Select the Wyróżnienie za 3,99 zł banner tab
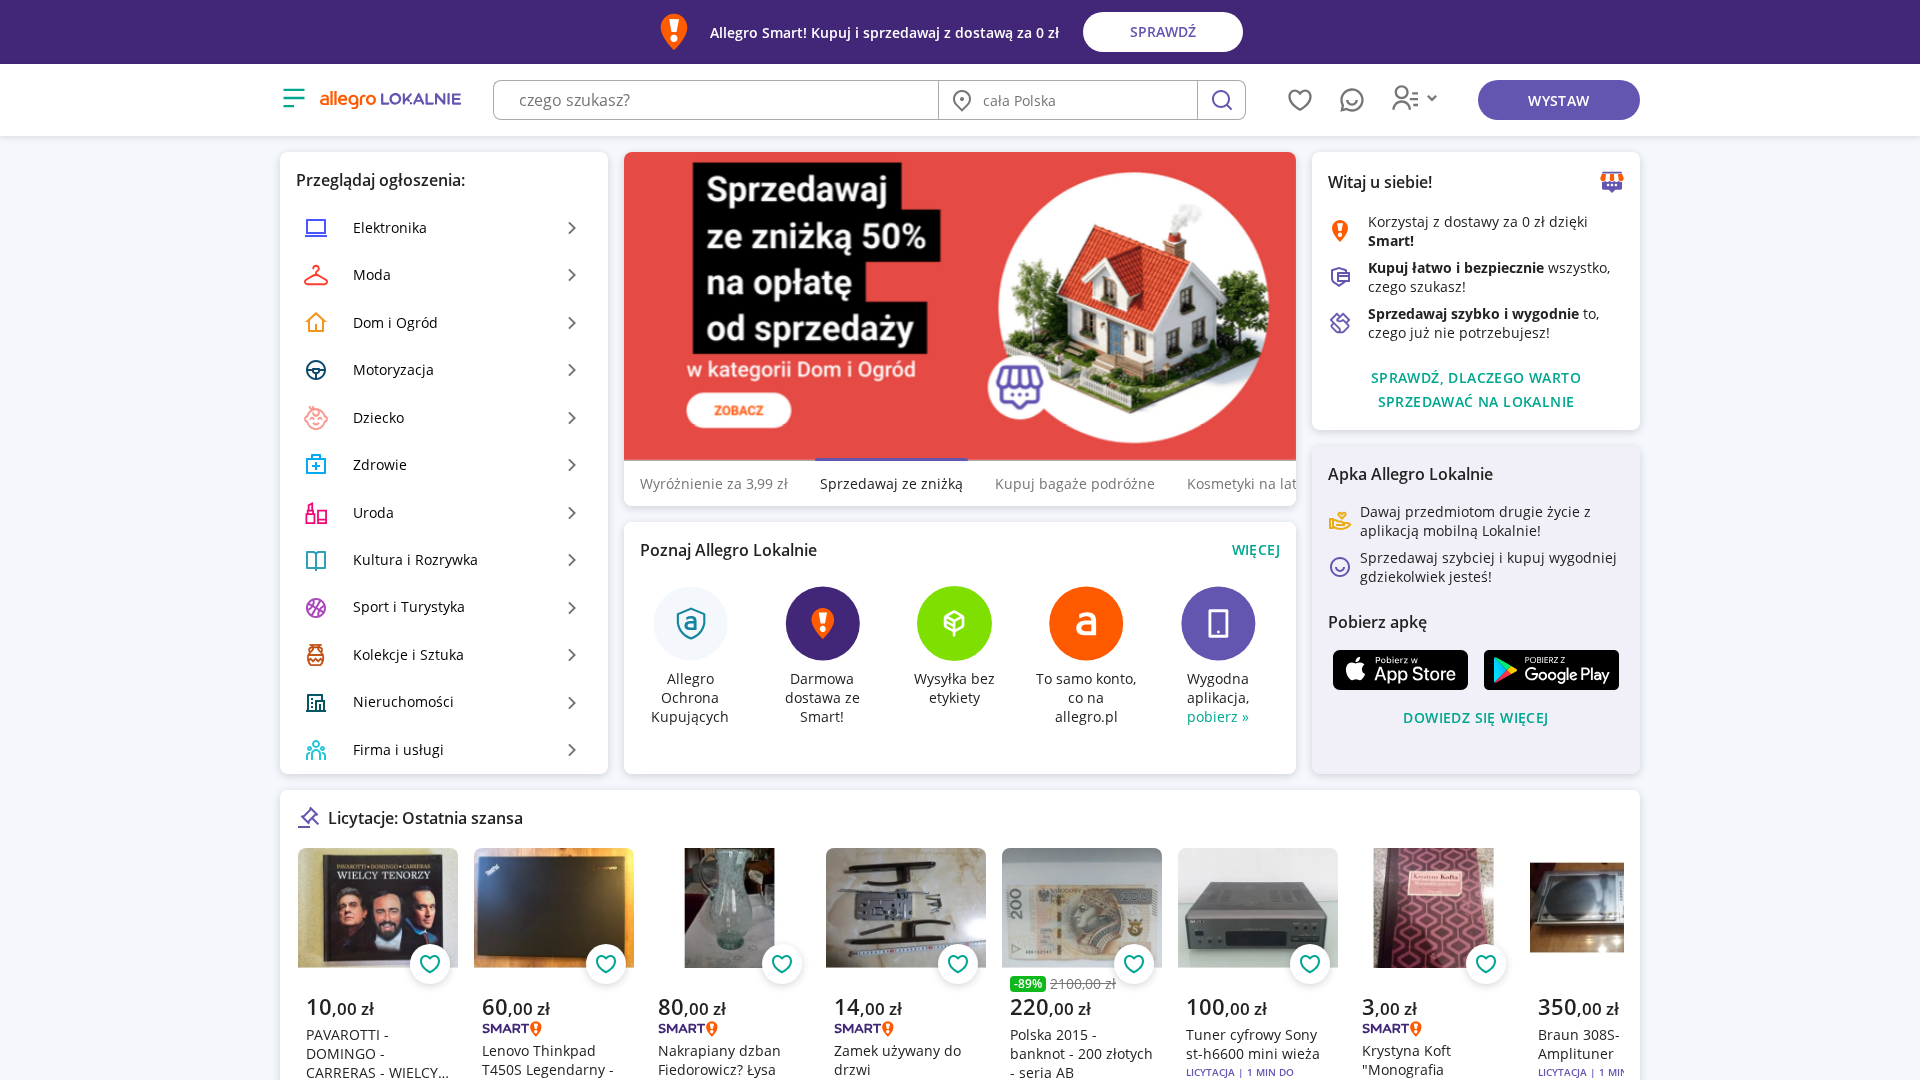The height and width of the screenshot is (1080, 1920). [x=714, y=484]
